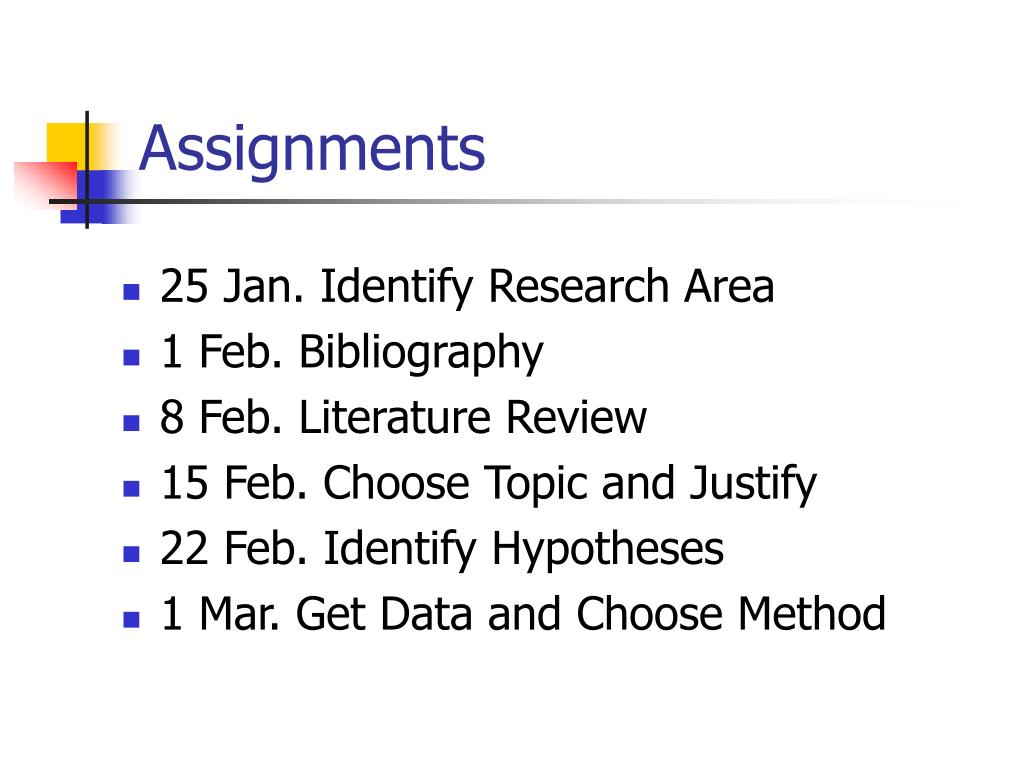Click the blue bullet before 1 Feb. Bibliography
1024x768 pixels.
click(131, 357)
